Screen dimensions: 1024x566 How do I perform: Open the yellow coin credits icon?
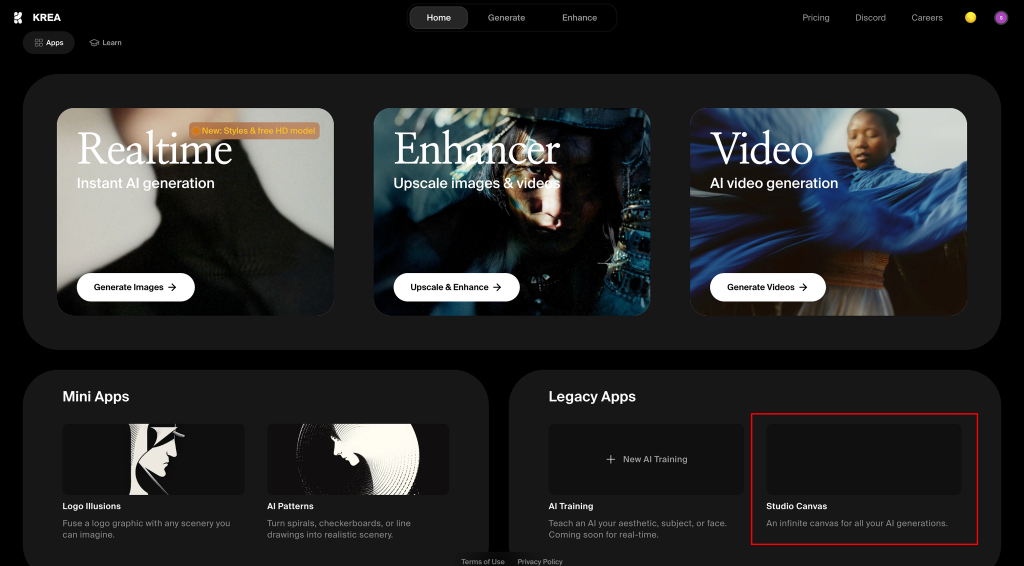pos(970,18)
